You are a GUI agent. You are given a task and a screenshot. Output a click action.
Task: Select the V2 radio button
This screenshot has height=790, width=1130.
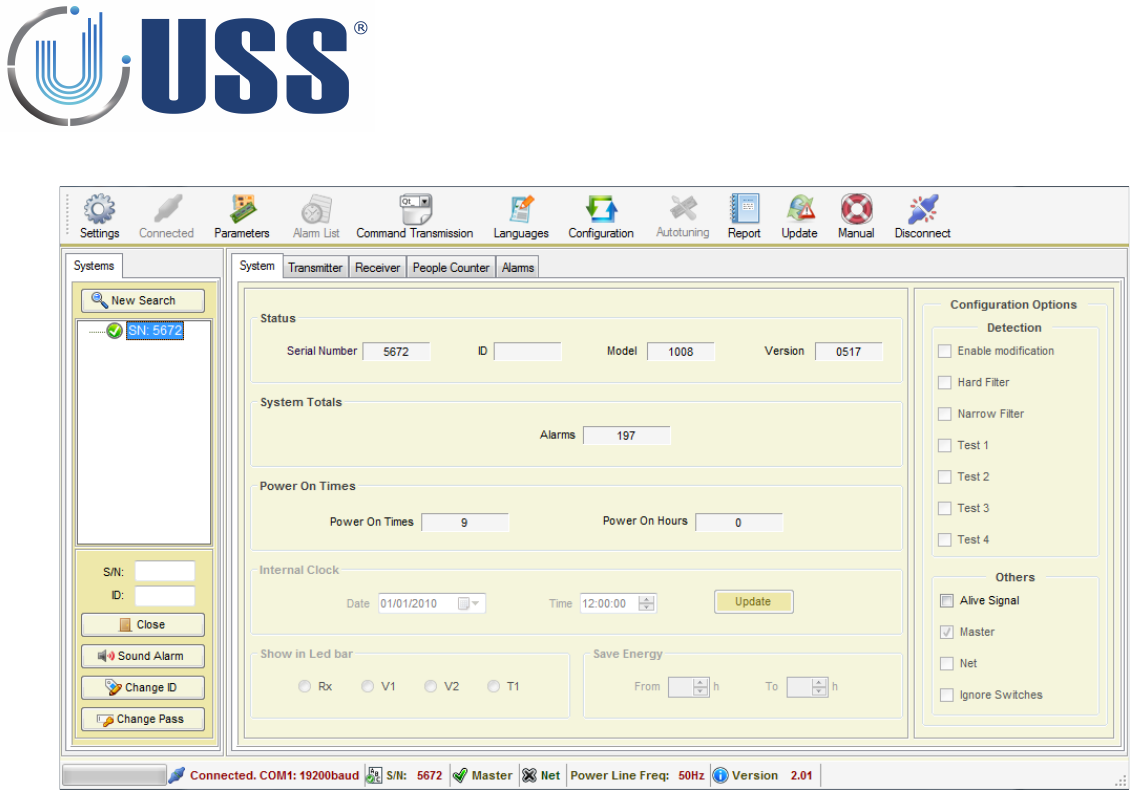pos(430,686)
